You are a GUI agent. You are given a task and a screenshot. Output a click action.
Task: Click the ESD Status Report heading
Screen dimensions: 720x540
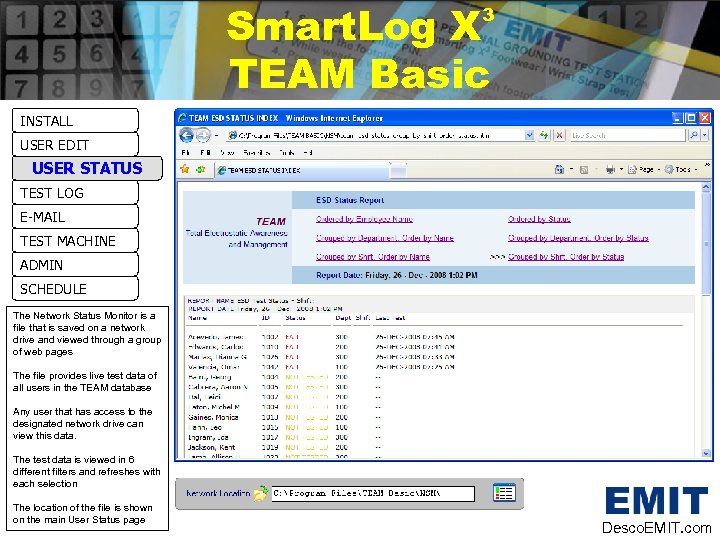click(350, 200)
